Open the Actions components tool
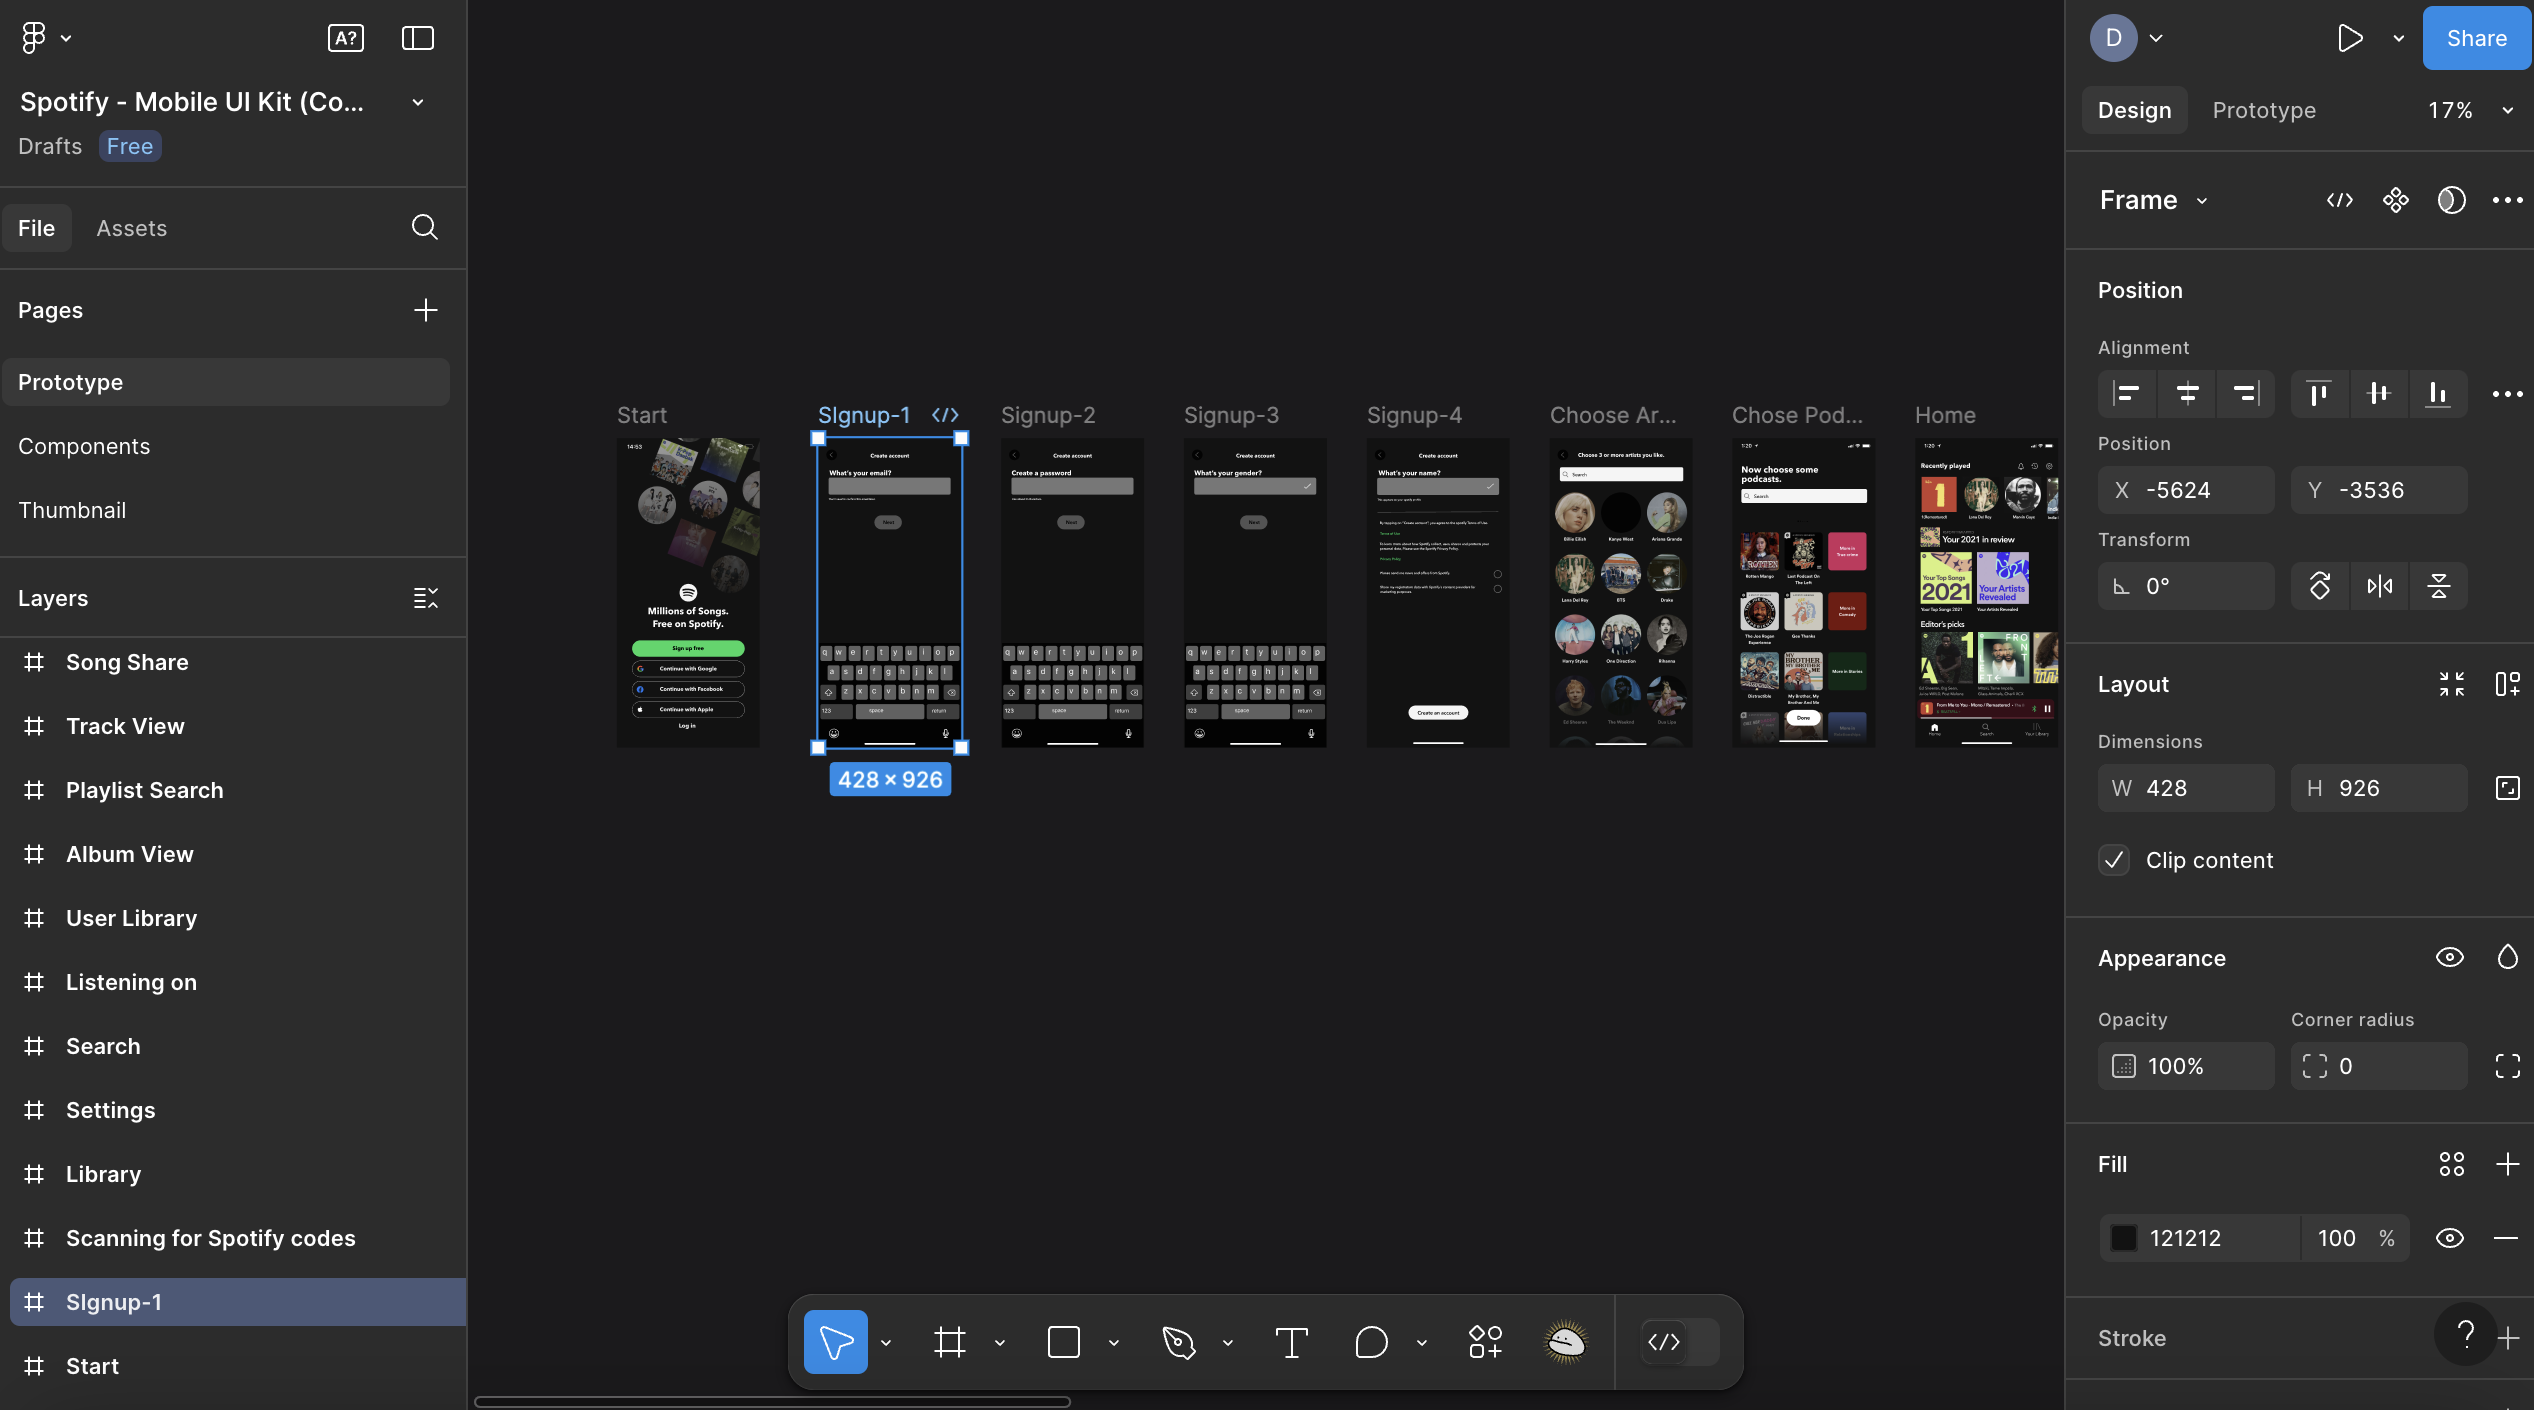This screenshot has height=1410, width=2534. point(1485,1342)
